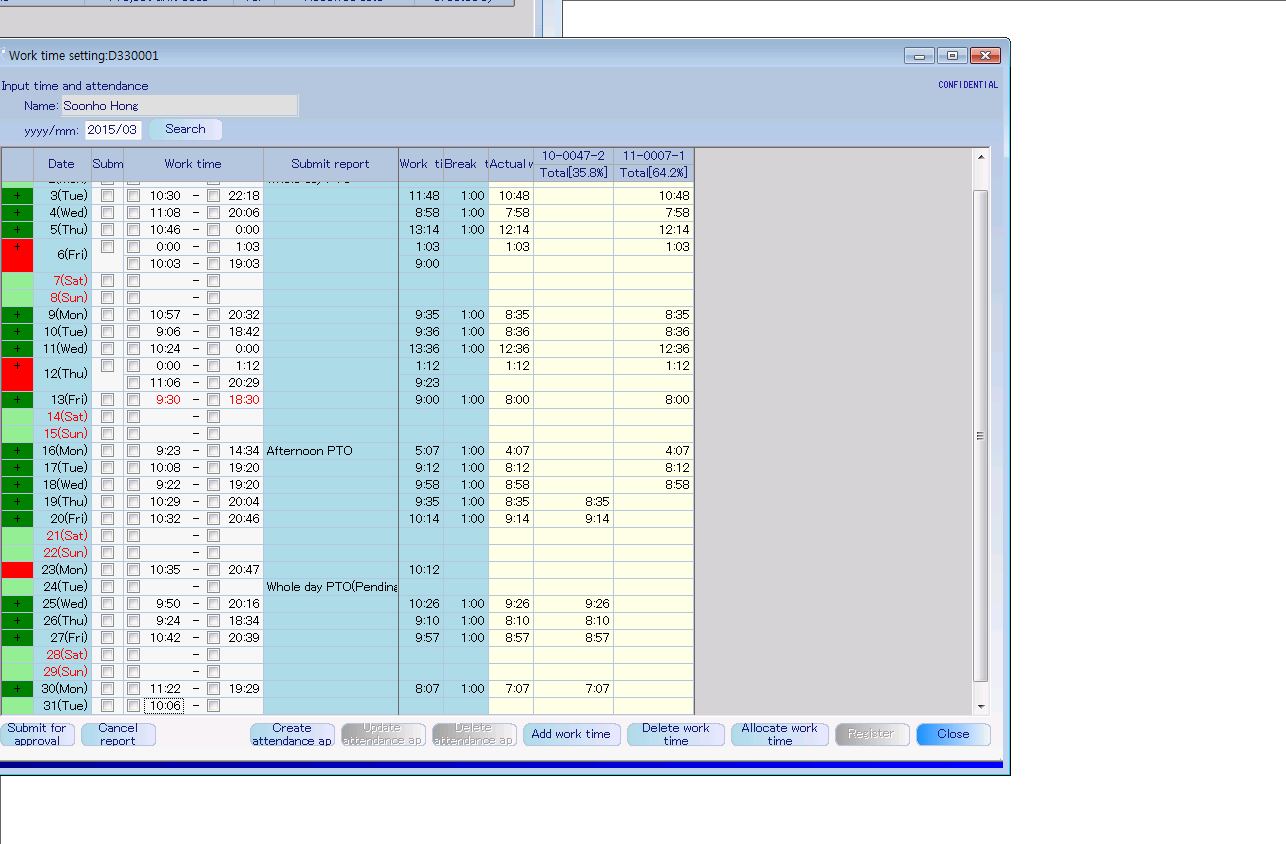Click the green plus cell for 10(Tue)
The image size is (1286, 844).
[x=17, y=331]
